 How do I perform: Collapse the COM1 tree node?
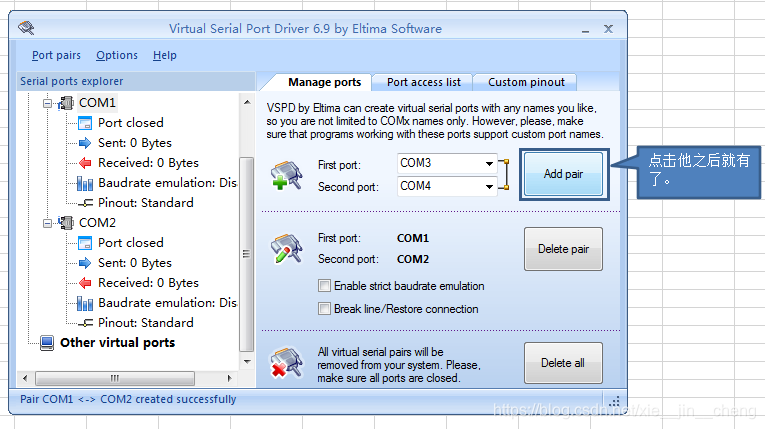point(47,103)
